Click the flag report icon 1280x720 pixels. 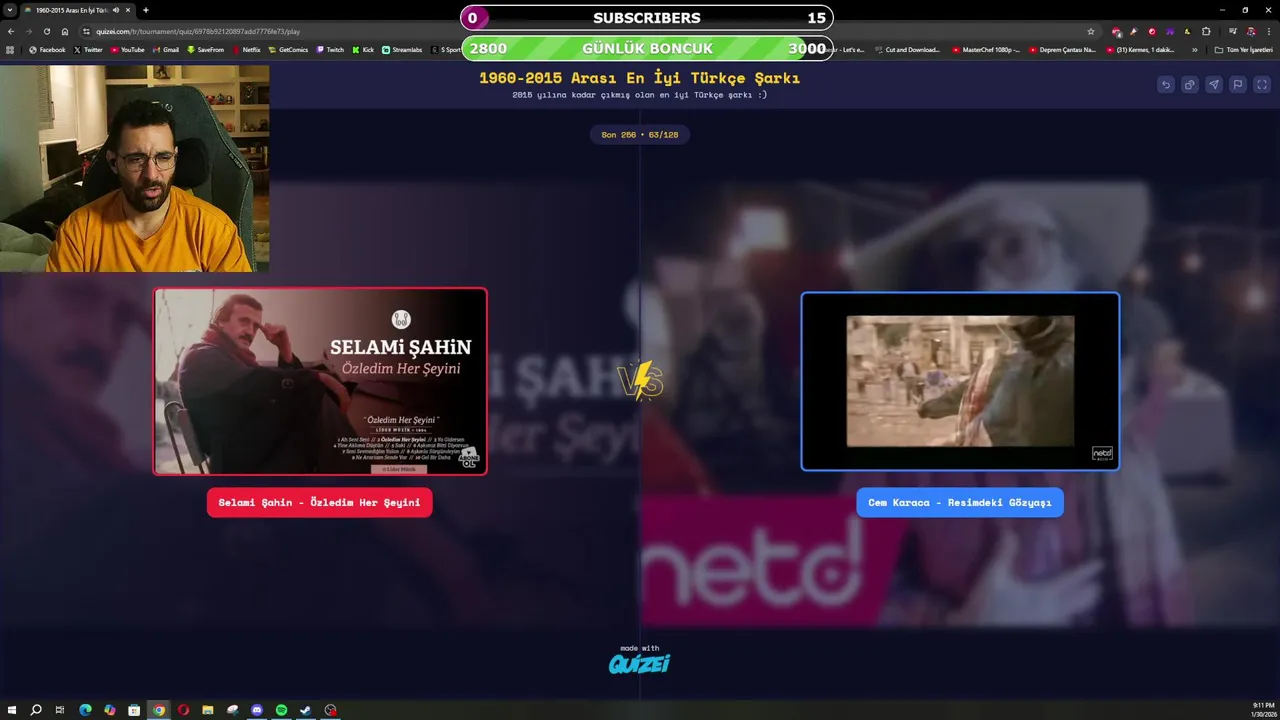1237,85
